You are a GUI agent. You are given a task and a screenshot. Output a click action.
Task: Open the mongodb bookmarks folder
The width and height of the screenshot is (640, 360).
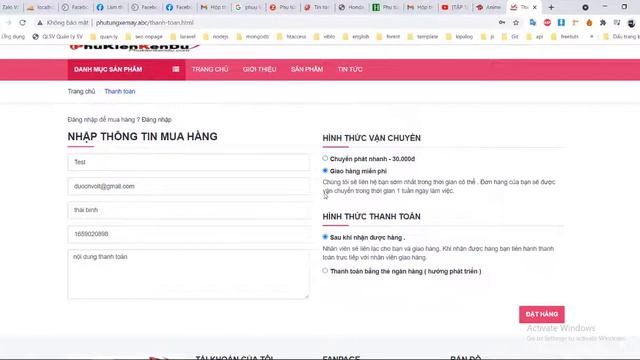[x=253, y=37]
